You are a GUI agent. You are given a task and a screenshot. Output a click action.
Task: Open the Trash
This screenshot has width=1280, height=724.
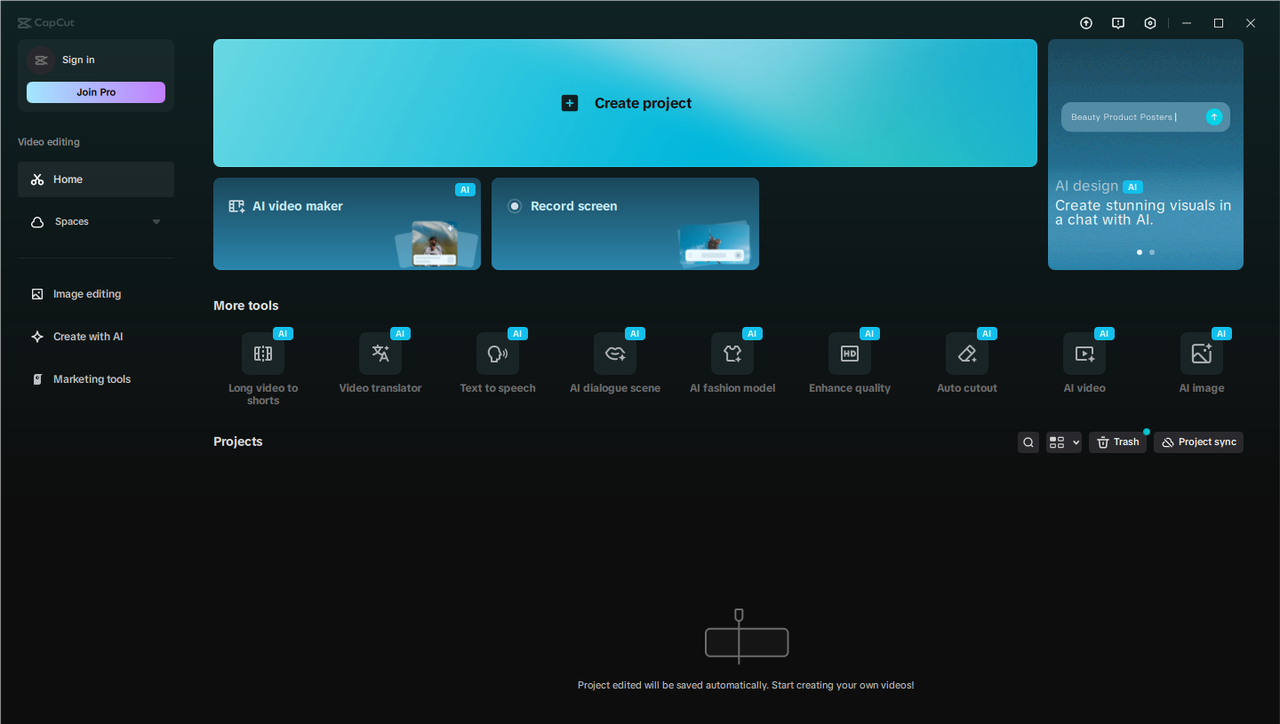1117,441
